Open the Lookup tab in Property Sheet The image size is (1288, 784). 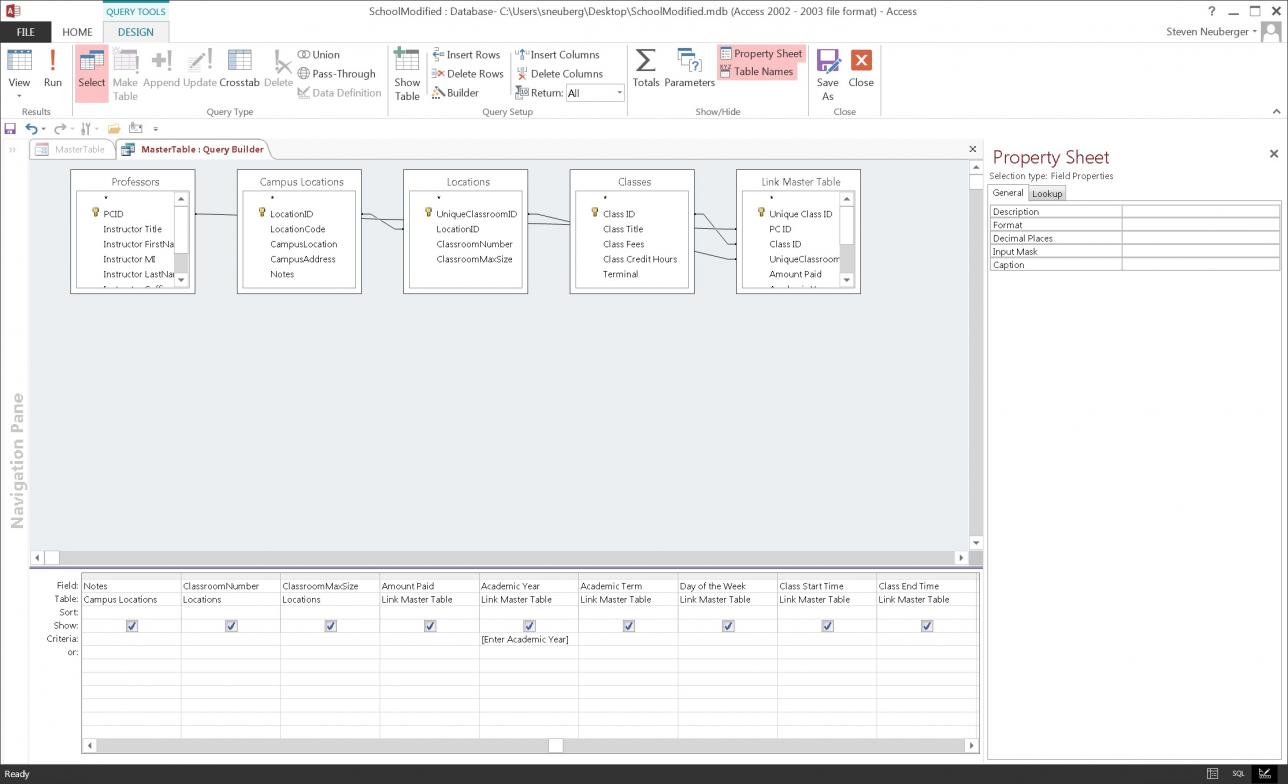tap(1047, 194)
